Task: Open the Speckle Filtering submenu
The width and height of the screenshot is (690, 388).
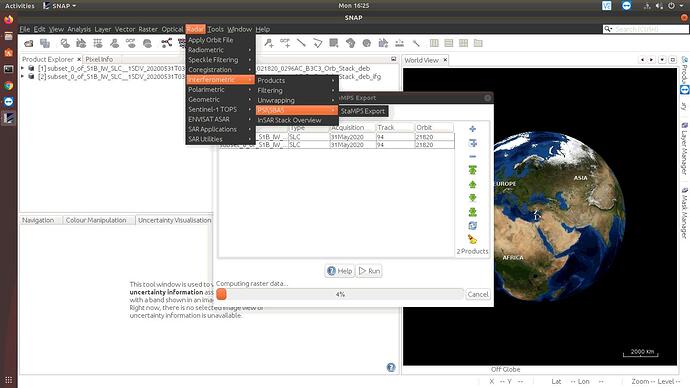Action: [x=220, y=60]
